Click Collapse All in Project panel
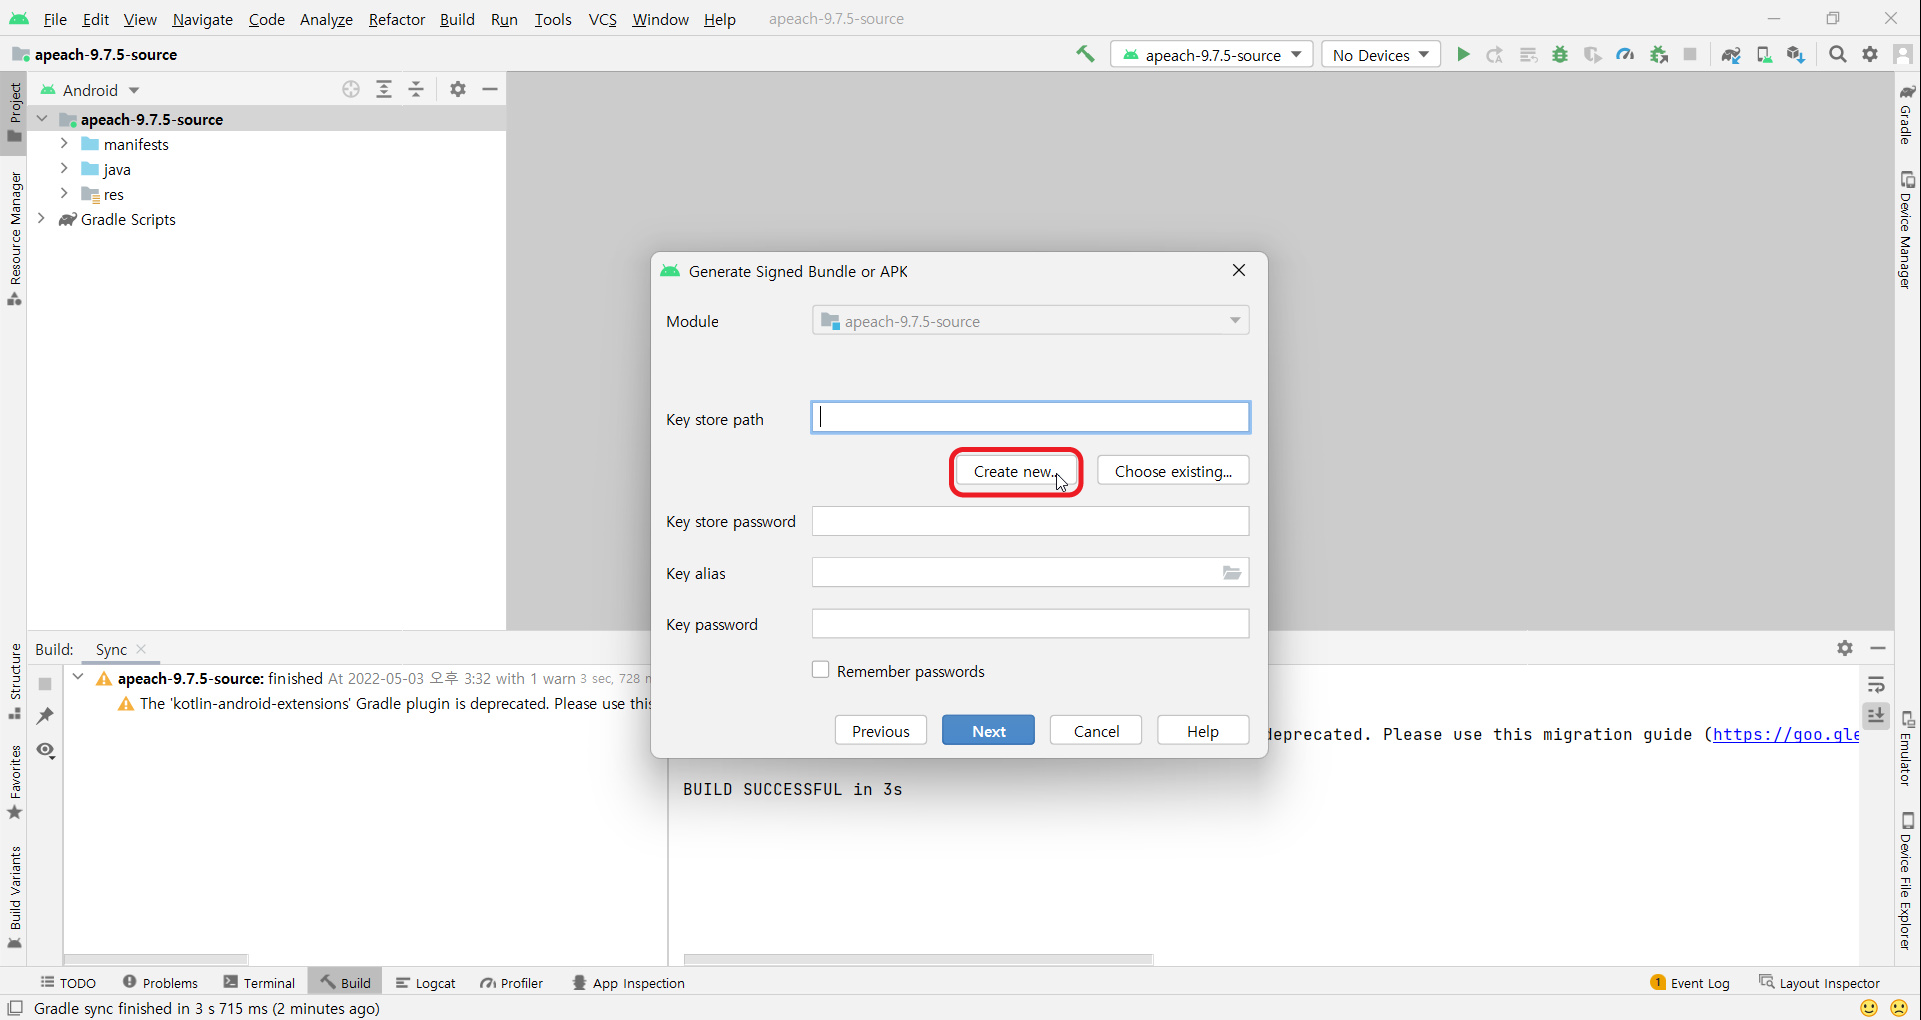This screenshot has height=1020, width=1921. point(416,89)
